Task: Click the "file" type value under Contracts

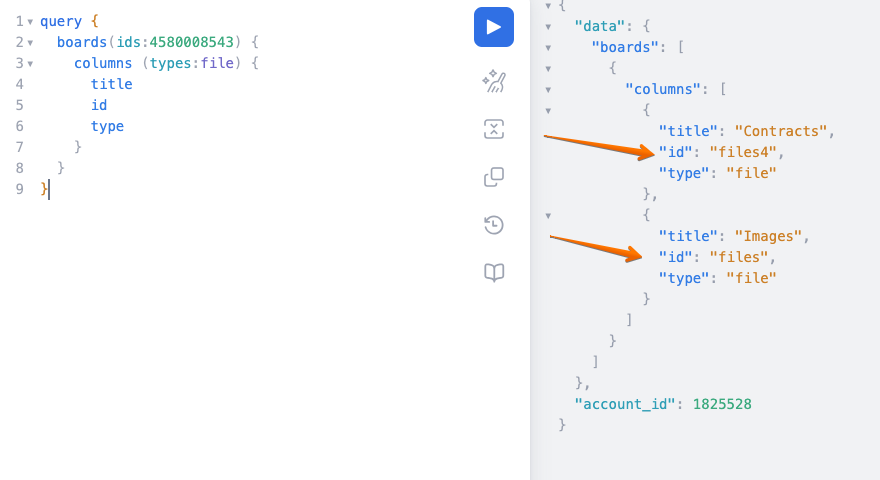Action: [751, 173]
